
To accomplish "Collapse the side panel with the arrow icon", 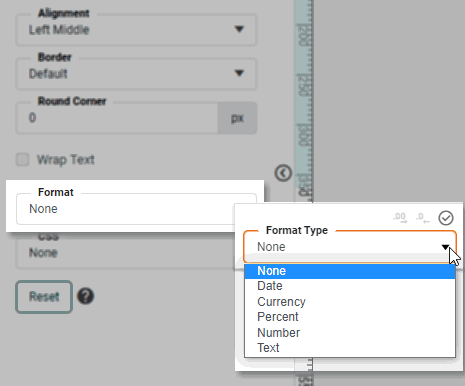I will tap(283, 173).
